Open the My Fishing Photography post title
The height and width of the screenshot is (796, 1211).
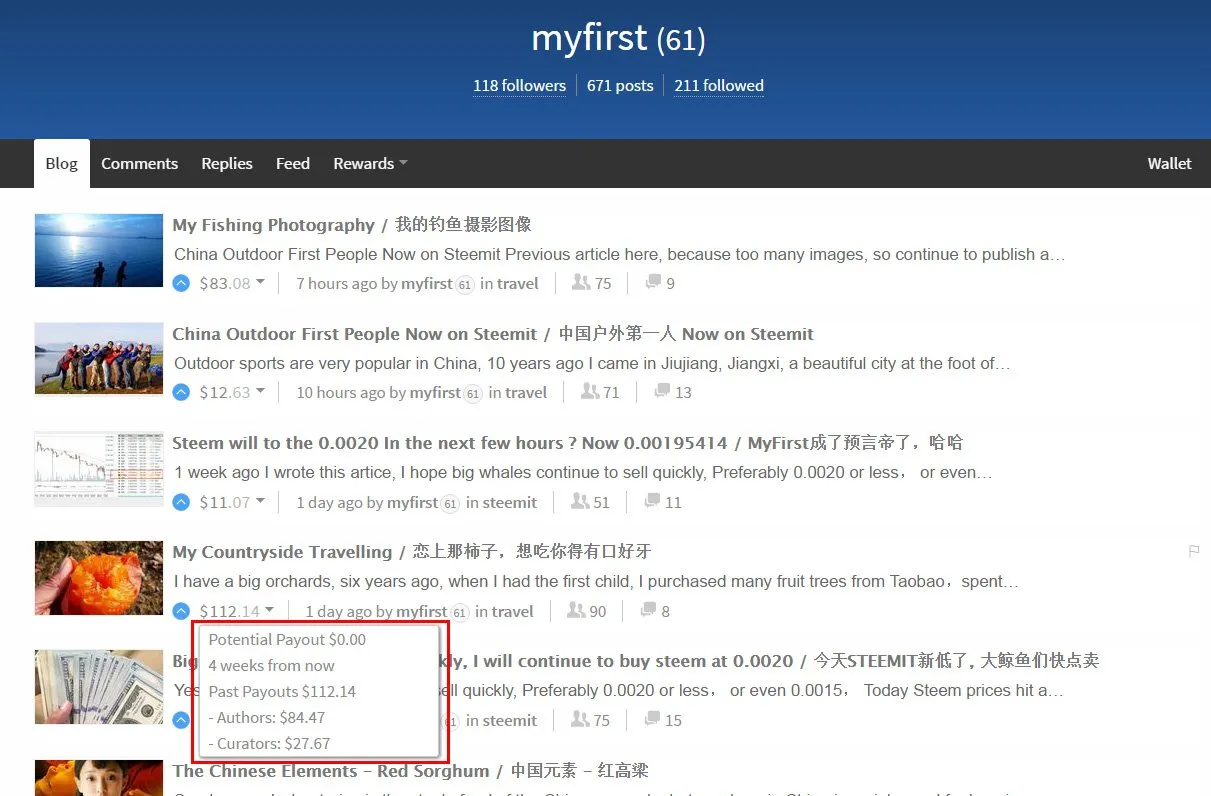352,225
